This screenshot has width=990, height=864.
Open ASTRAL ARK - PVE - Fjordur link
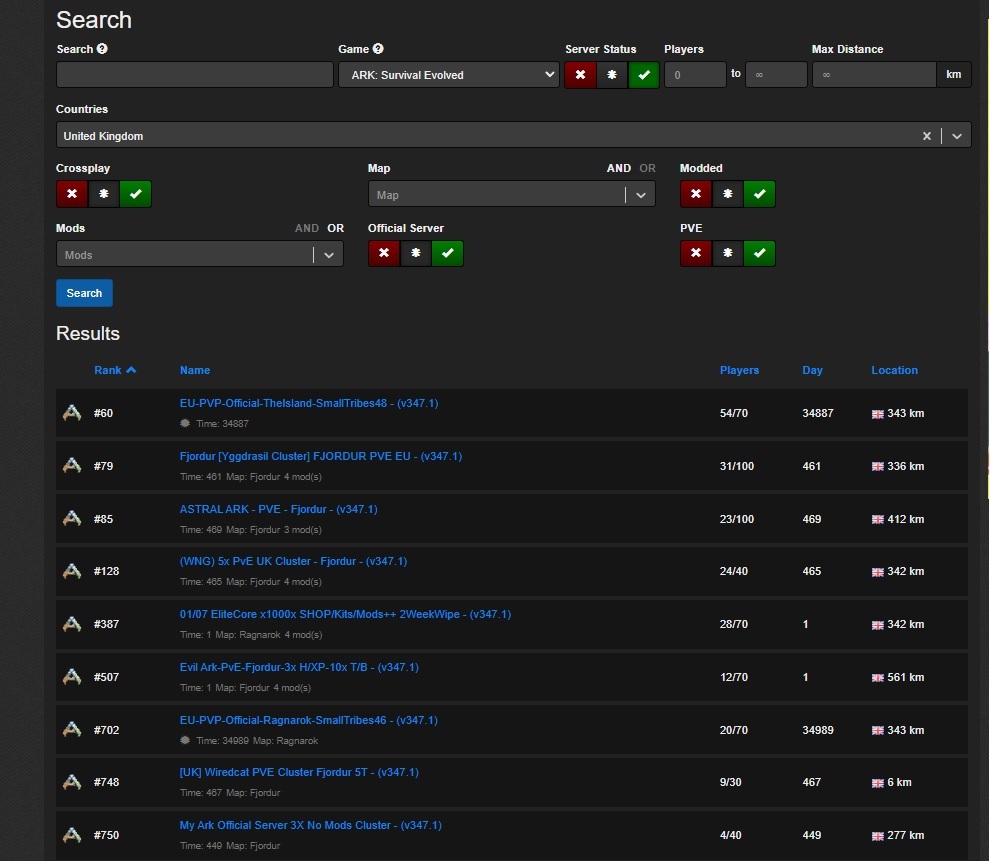tap(278, 510)
